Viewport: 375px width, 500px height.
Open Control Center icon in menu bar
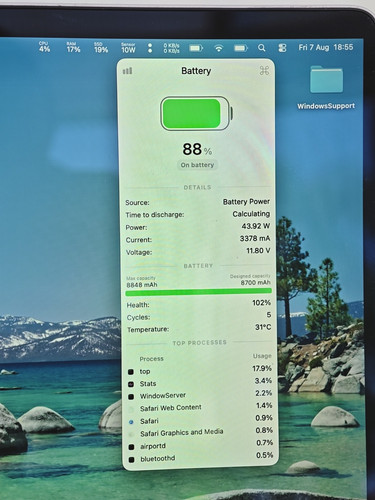point(282,48)
